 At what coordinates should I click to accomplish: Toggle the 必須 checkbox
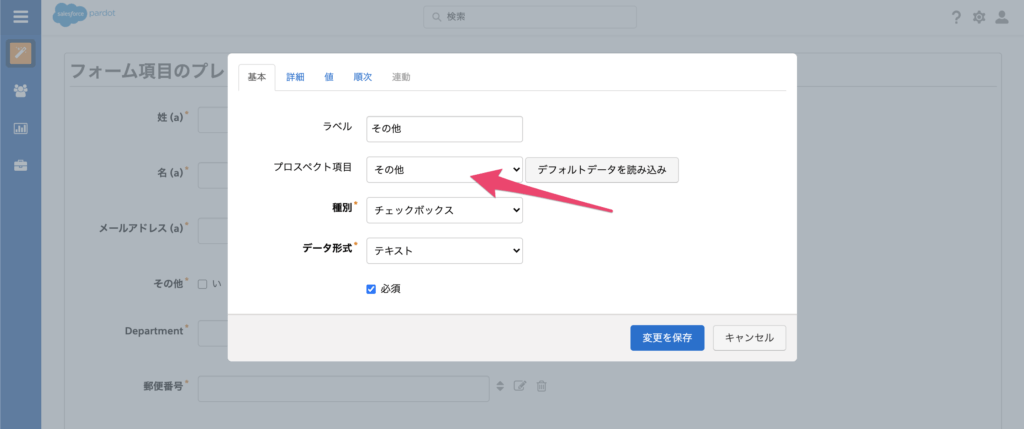(x=371, y=289)
